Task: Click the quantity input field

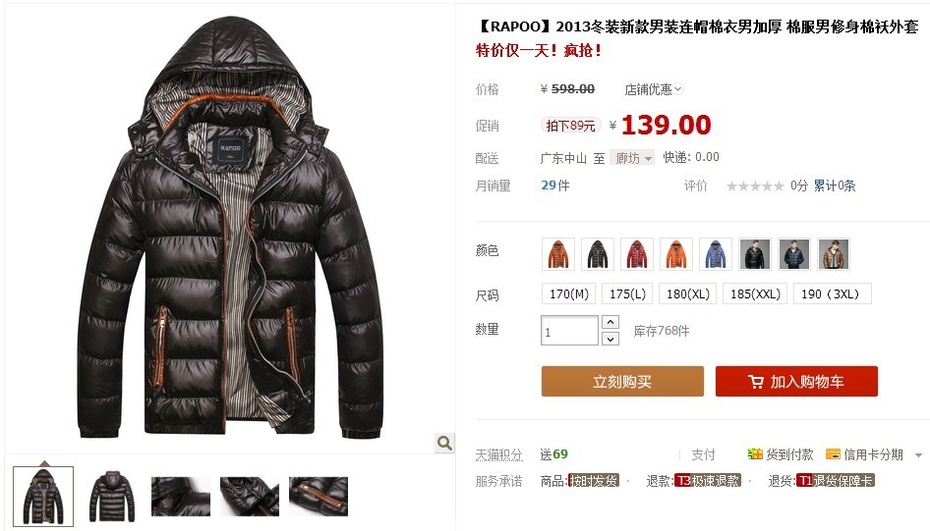Action: pos(569,330)
